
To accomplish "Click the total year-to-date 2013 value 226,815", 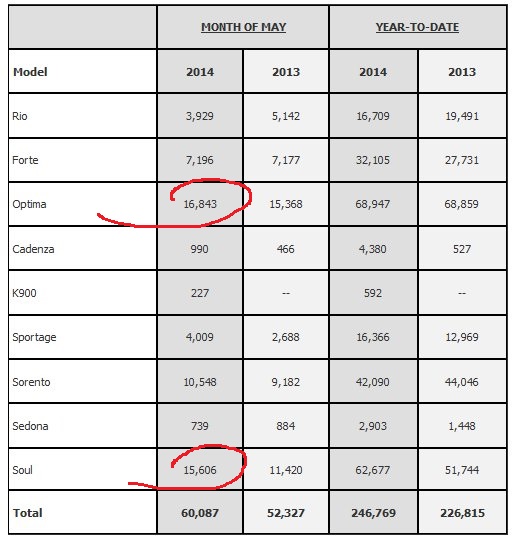I will click(462, 513).
